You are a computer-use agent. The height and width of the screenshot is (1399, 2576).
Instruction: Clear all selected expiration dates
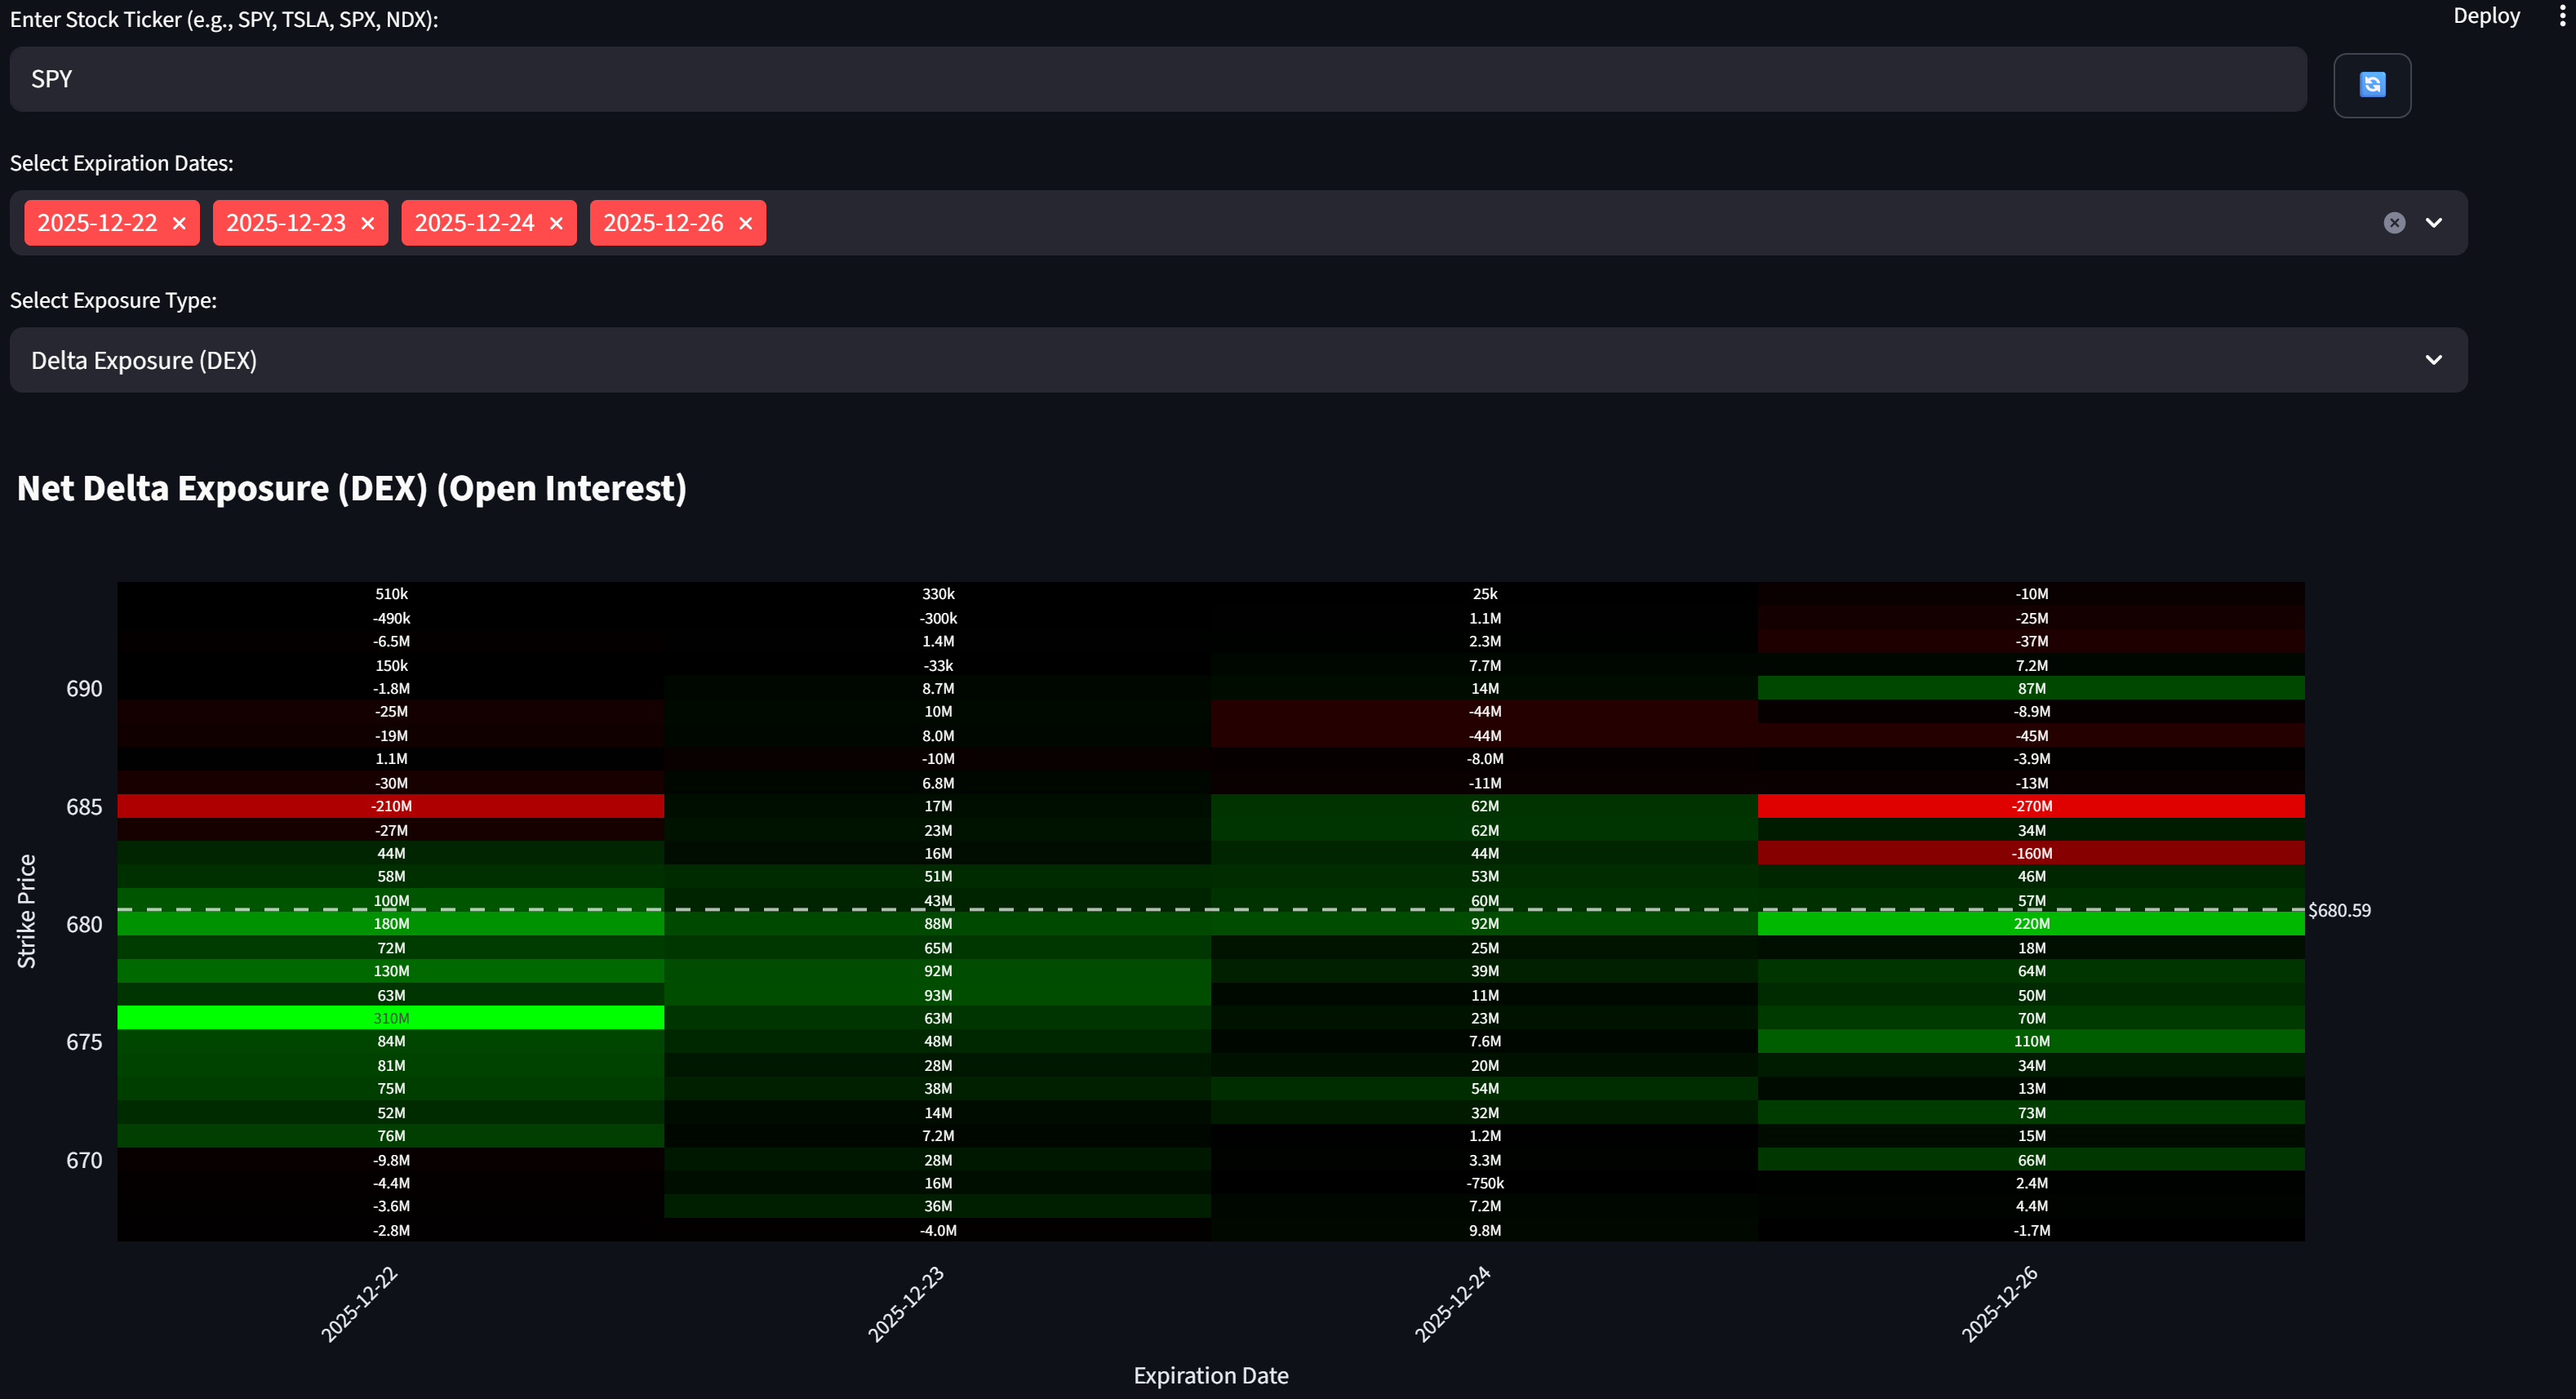pyautogui.click(x=2393, y=223)
